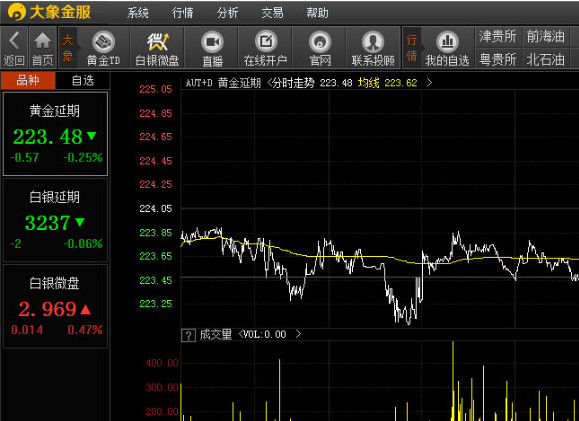Click the 北石油 market button
The height and width of the screenshot is (421, 579).
point(546,59)
